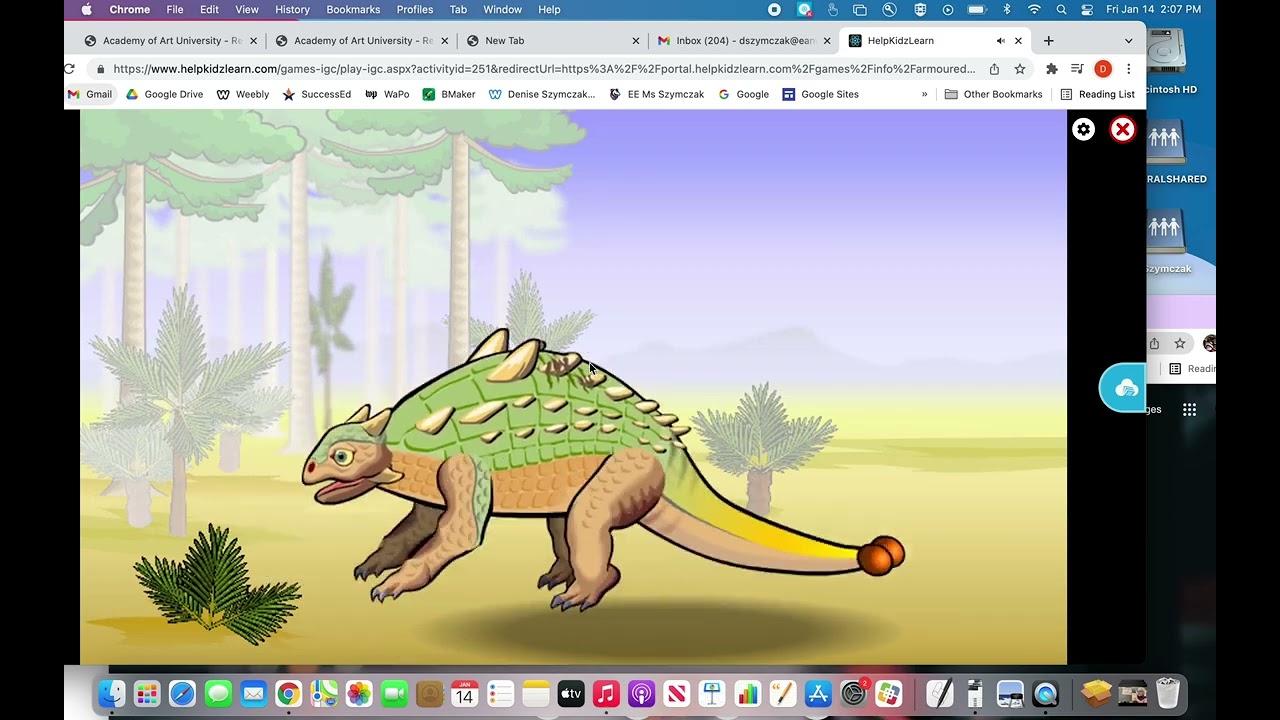Open the game settings gear icon

pos(1084,129)
